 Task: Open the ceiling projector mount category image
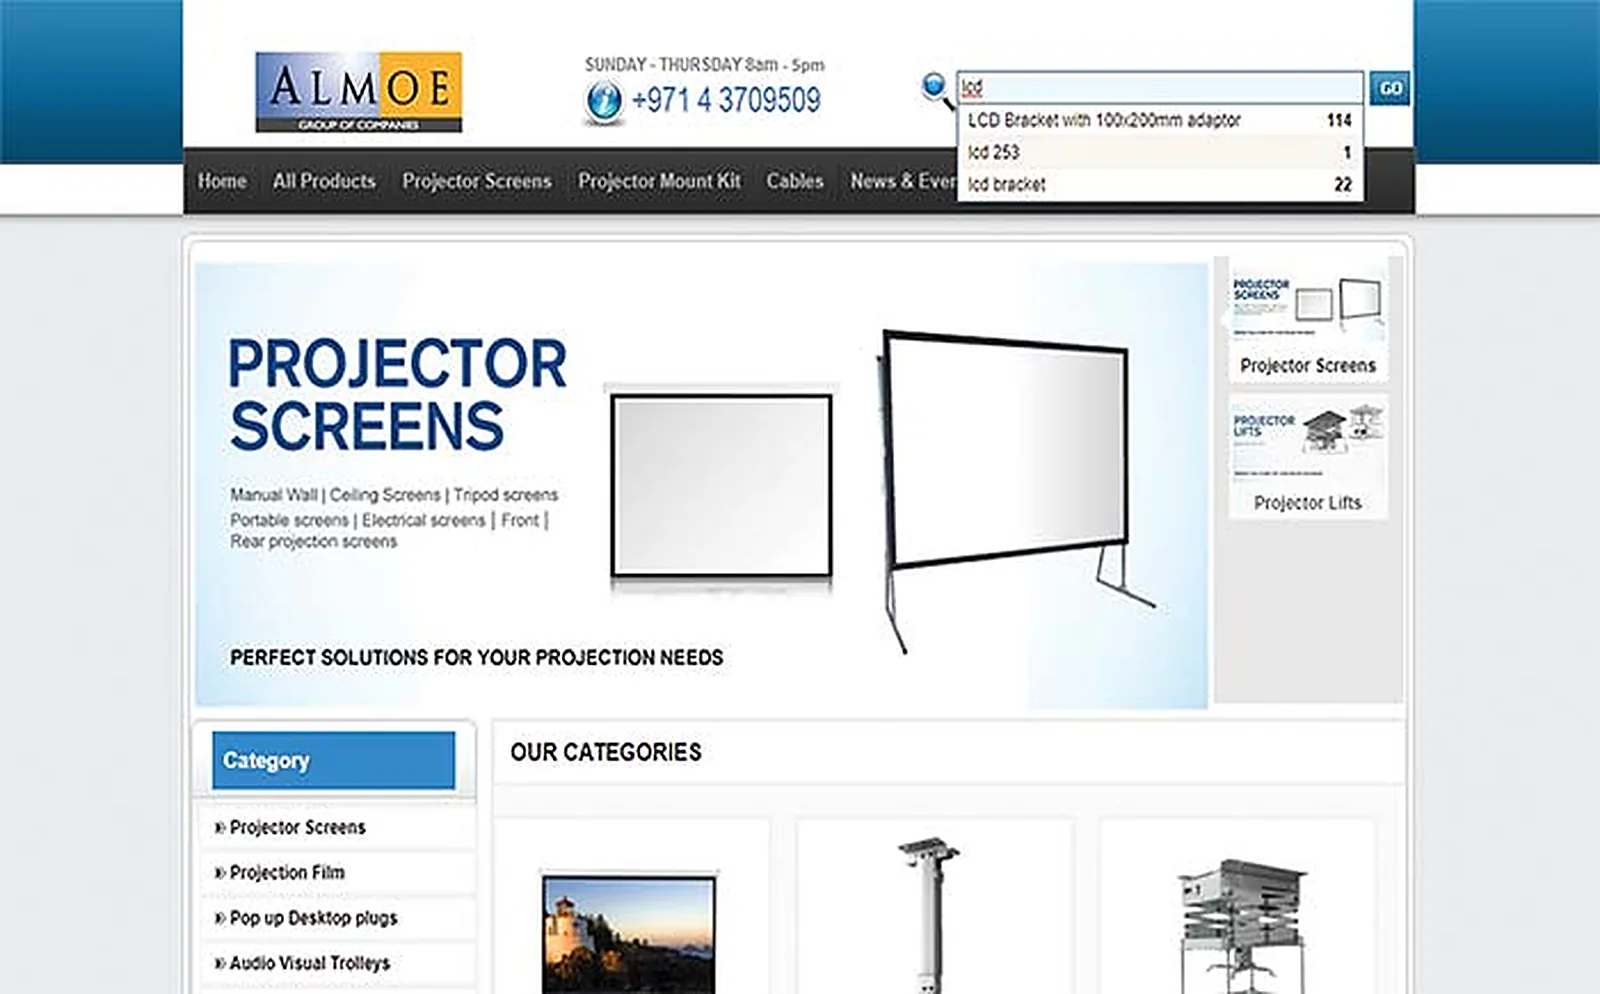(929, 915)
